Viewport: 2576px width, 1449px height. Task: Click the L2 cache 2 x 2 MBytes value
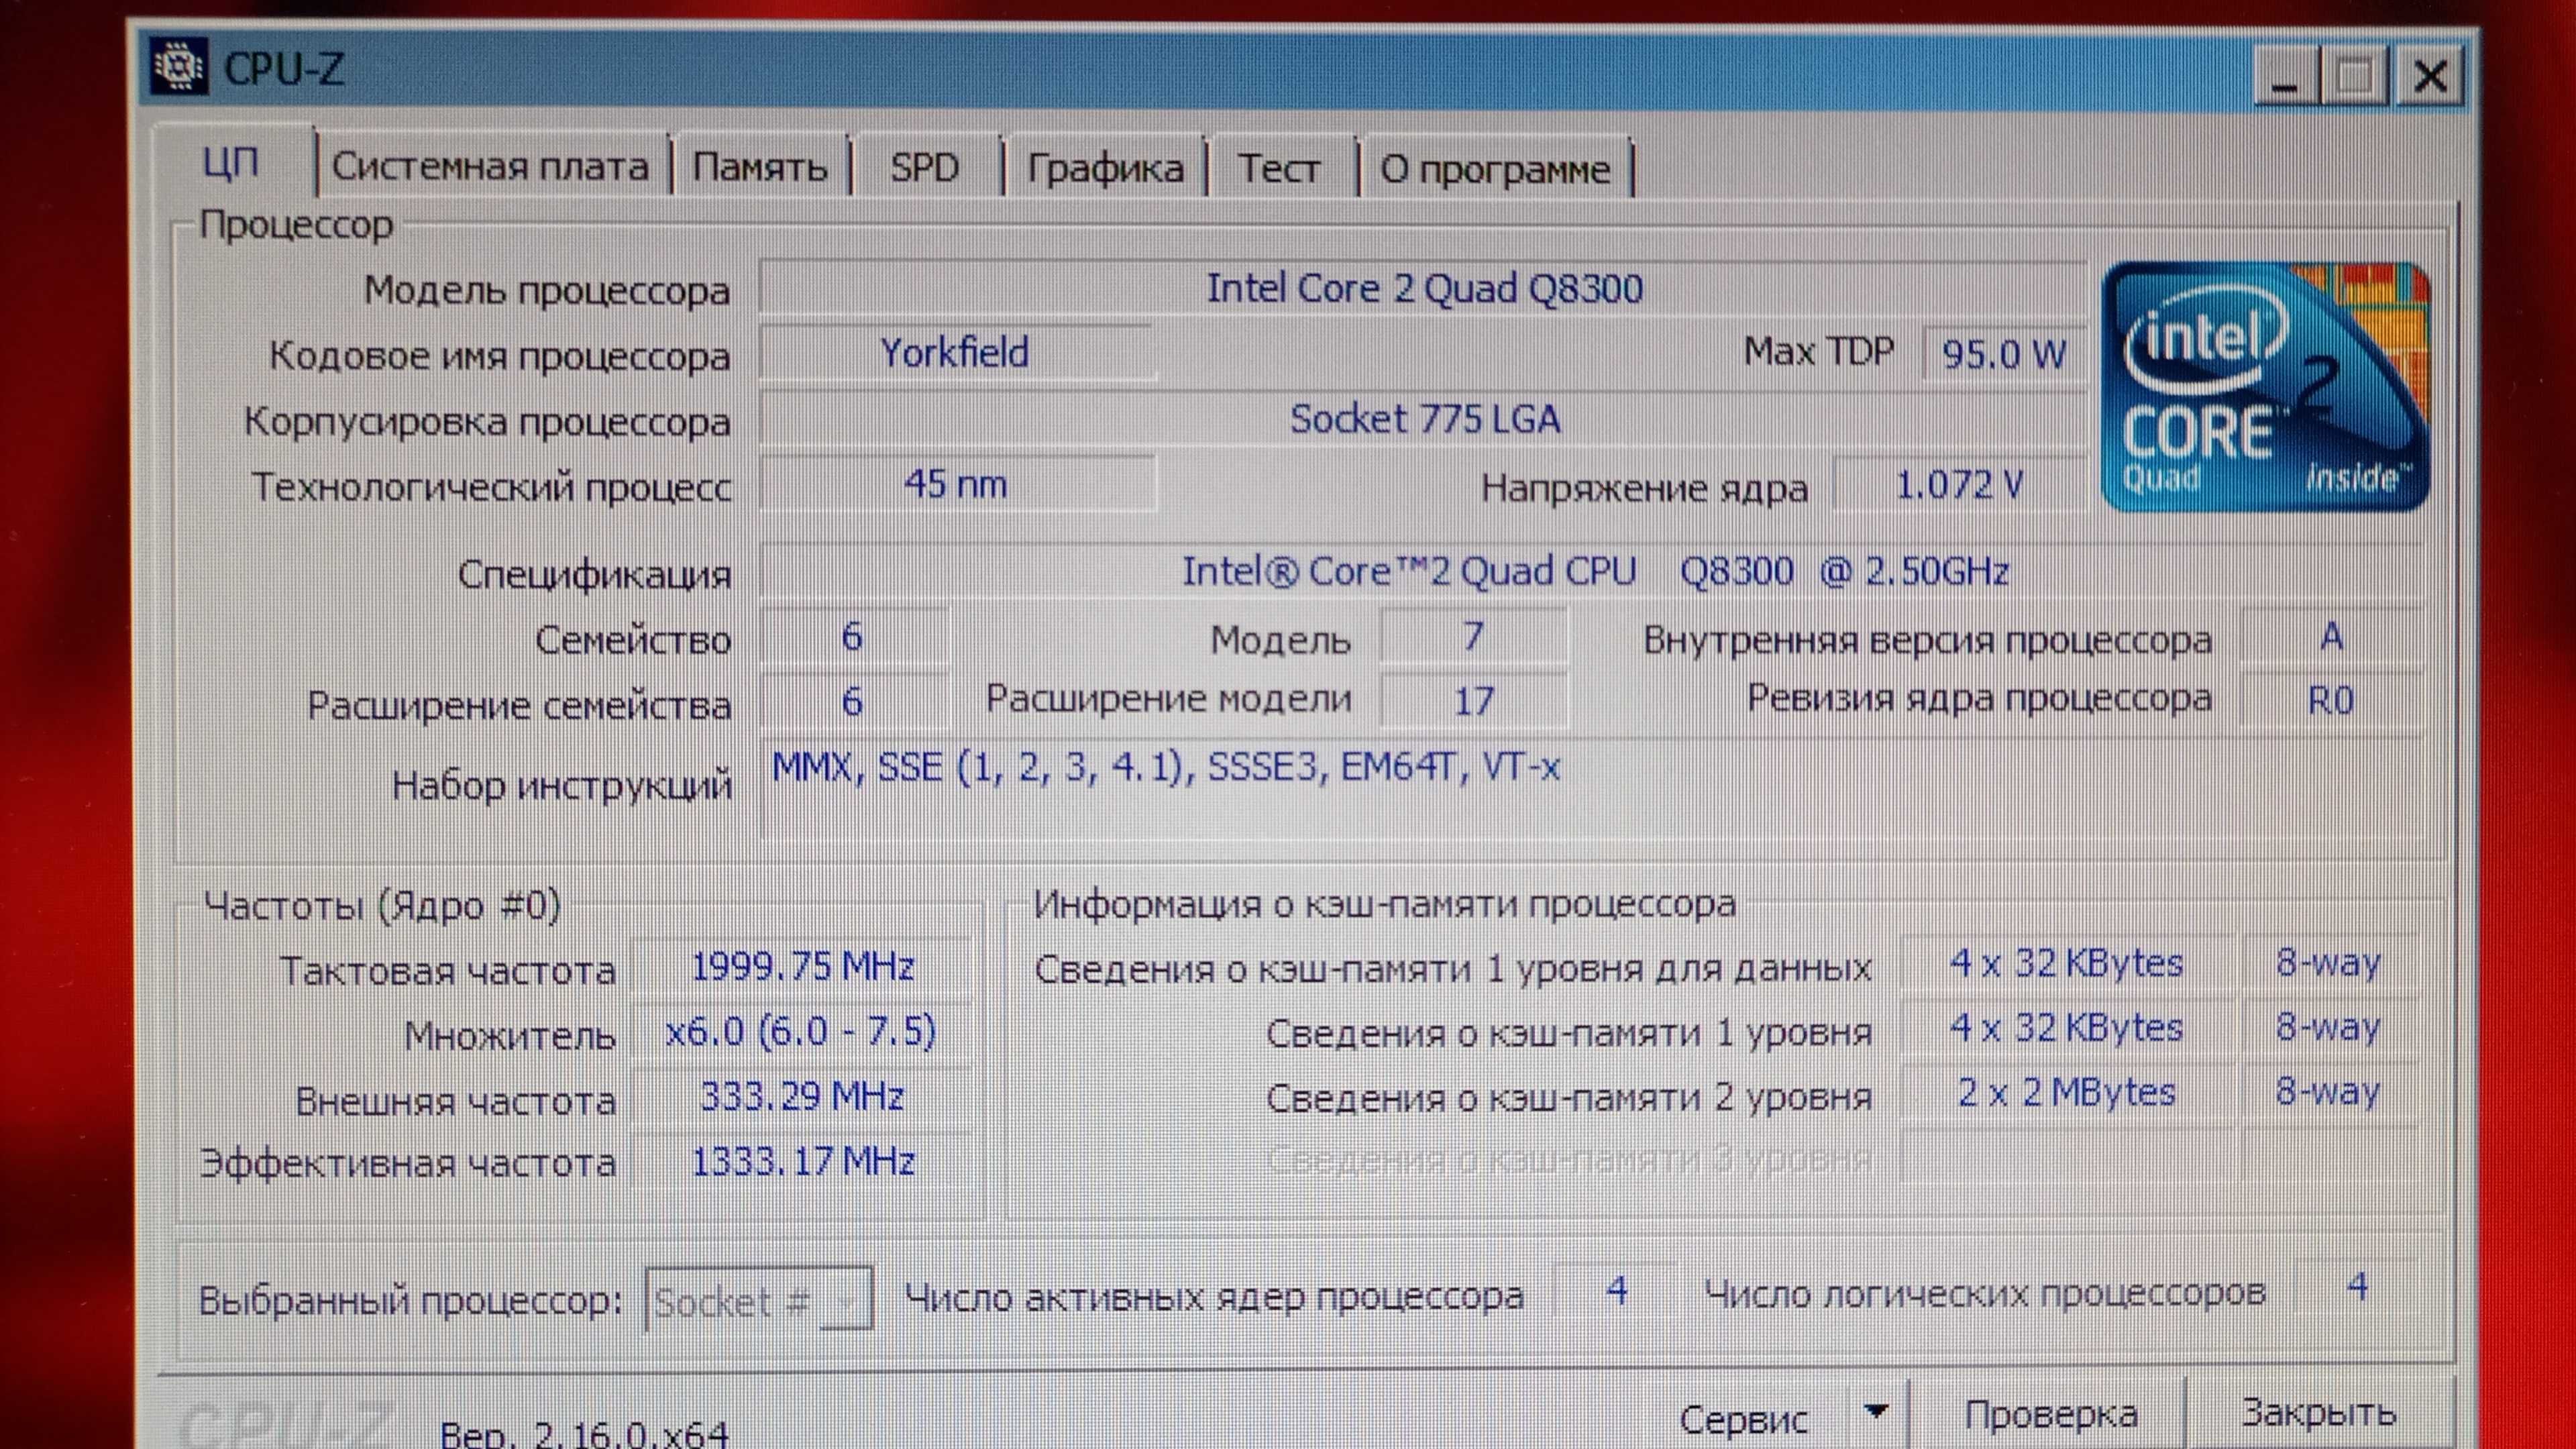point(2066,1093)
